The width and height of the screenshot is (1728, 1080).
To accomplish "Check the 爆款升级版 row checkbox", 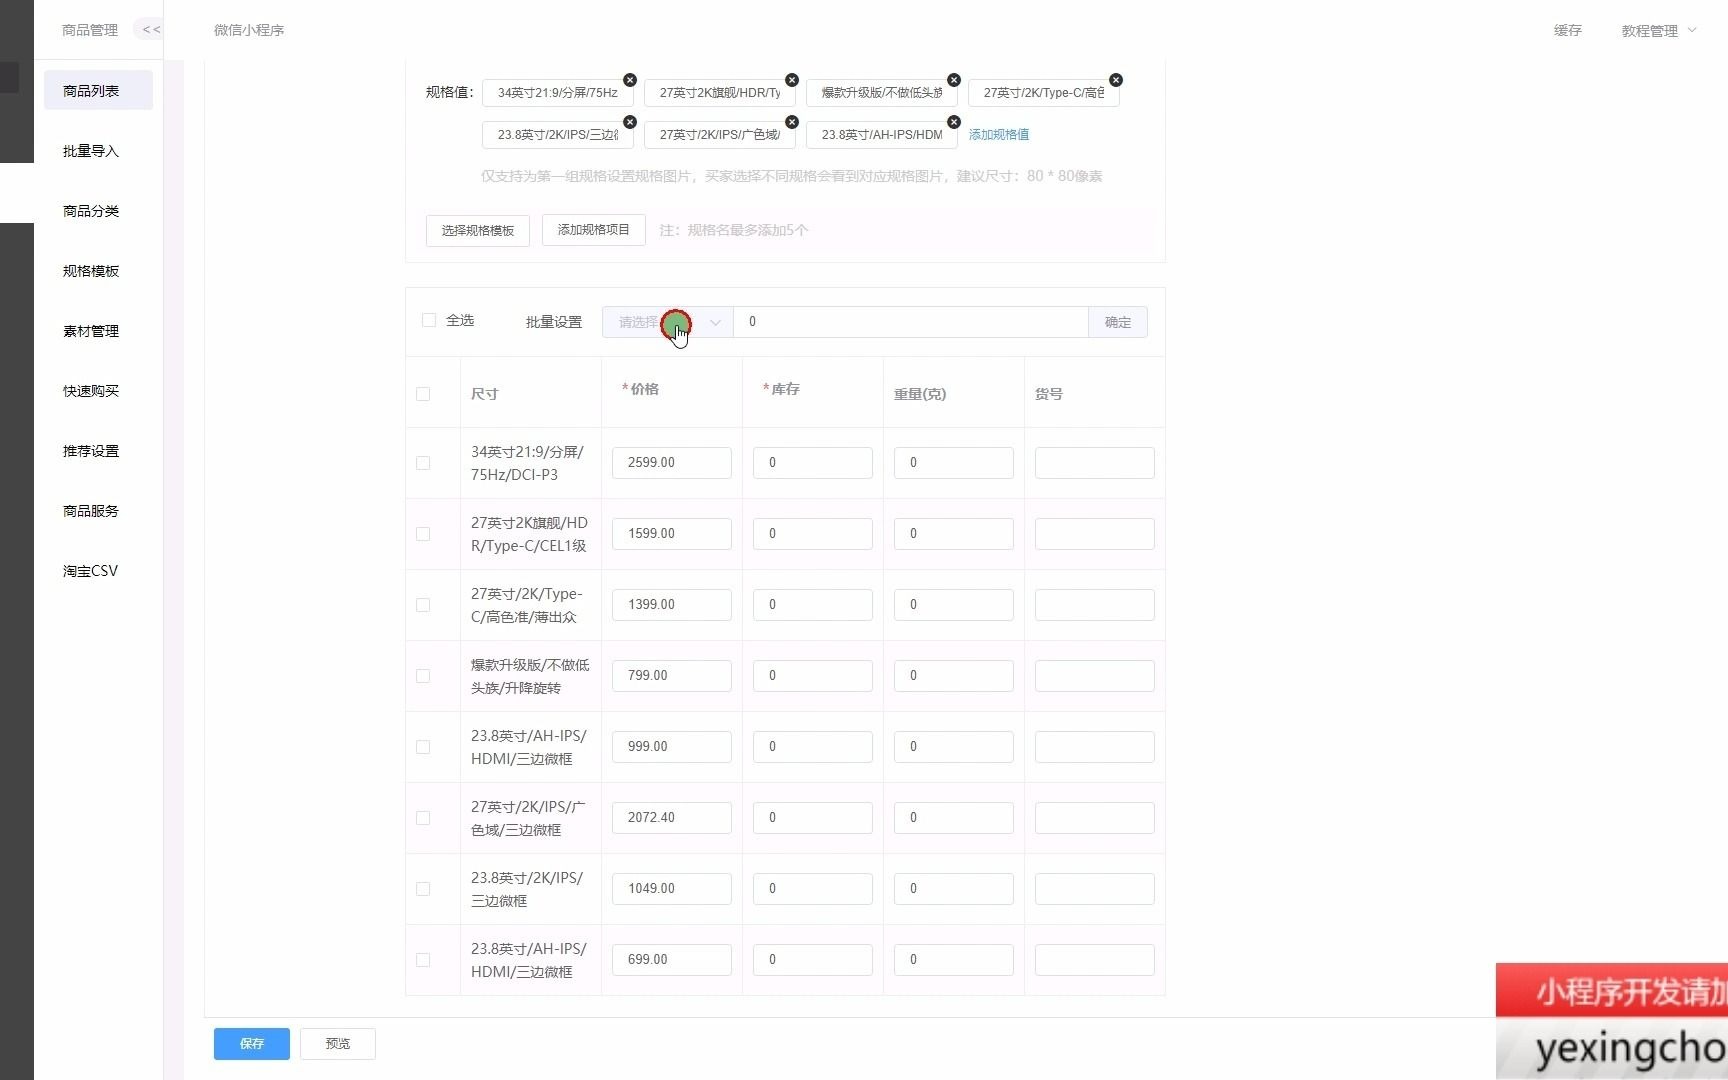I will click(x=423, y=676).
